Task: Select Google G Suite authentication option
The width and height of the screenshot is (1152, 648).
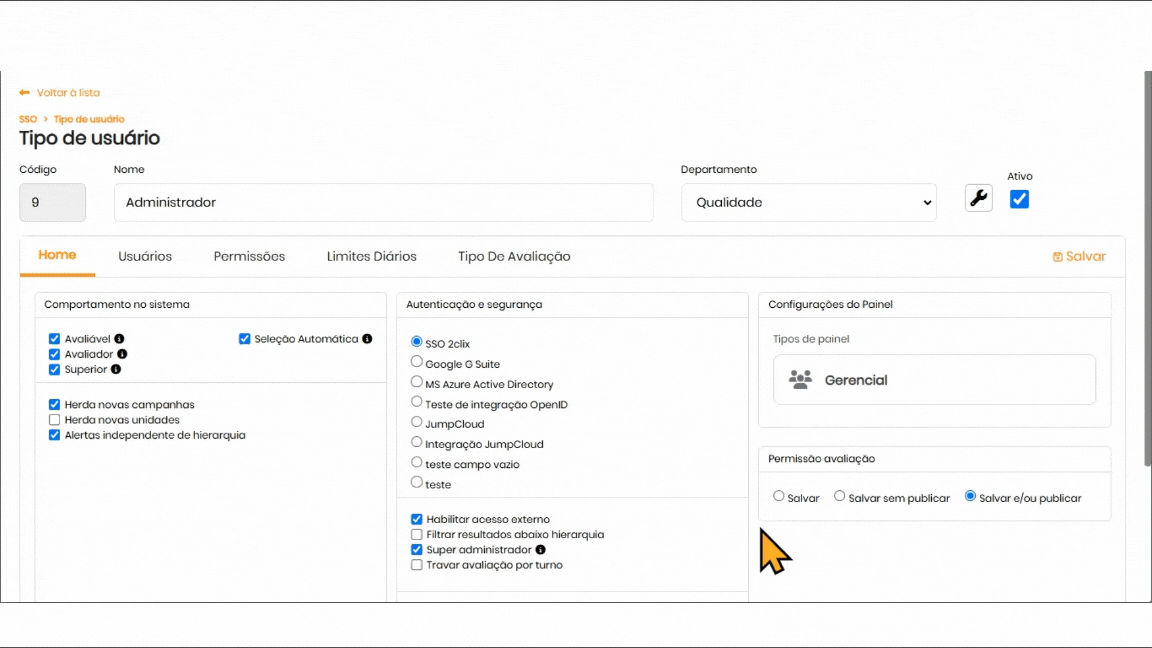Action: pos(417,362)
